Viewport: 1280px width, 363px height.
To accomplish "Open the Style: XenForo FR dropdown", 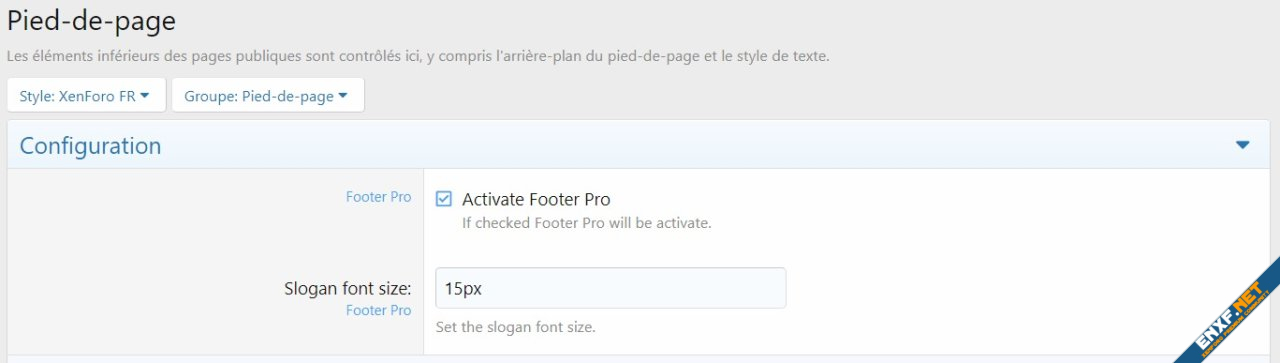I will tap(85, 96).
